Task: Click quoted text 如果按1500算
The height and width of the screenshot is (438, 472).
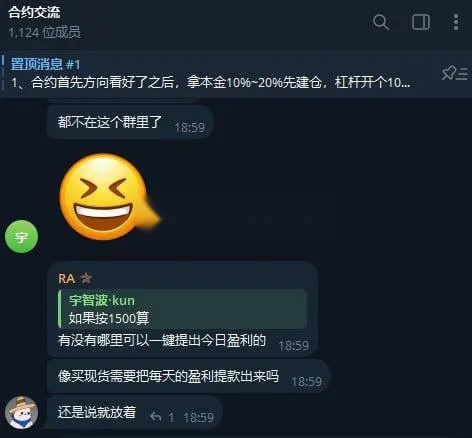Action: coord(109,318)
